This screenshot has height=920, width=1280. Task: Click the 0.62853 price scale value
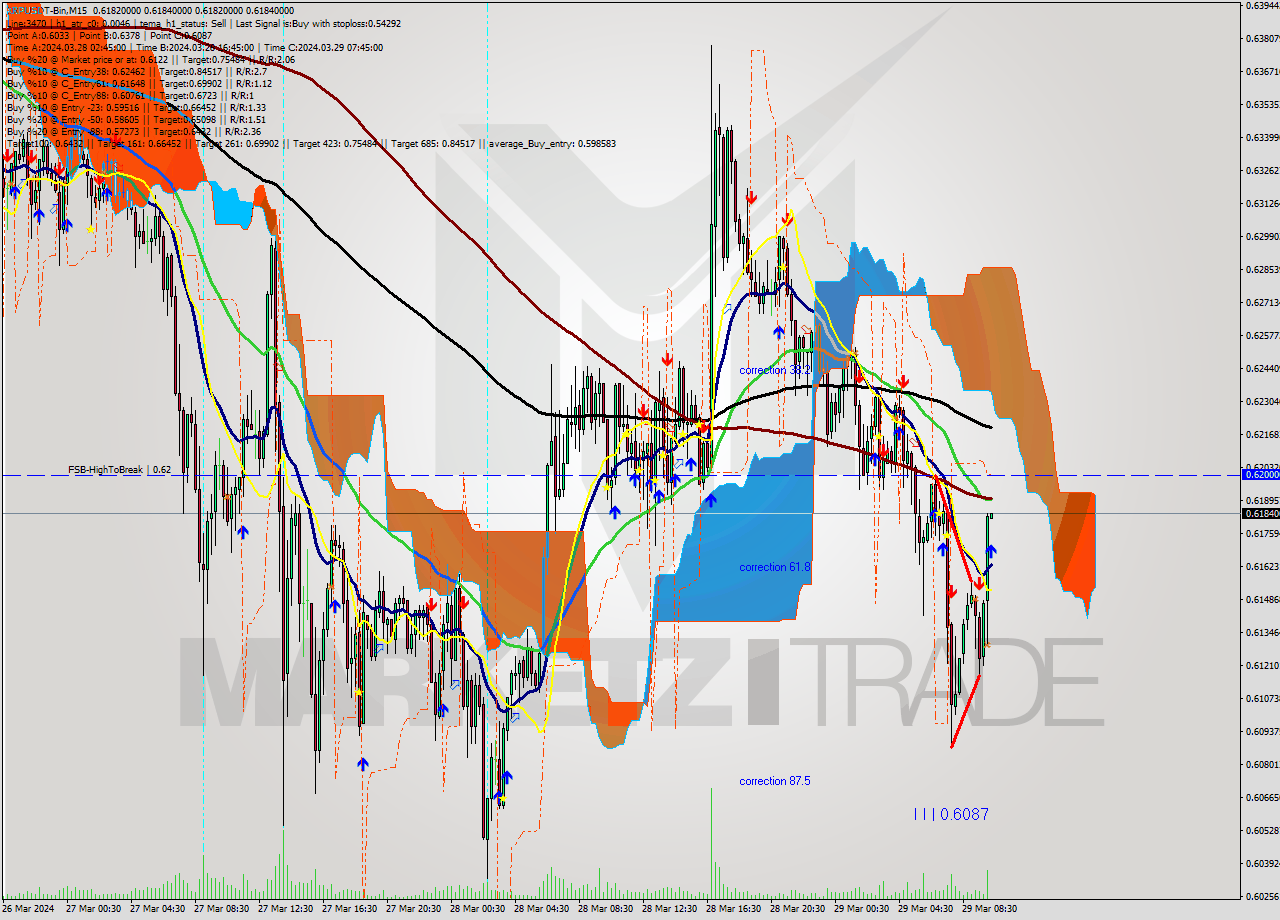click(1262, 269)
